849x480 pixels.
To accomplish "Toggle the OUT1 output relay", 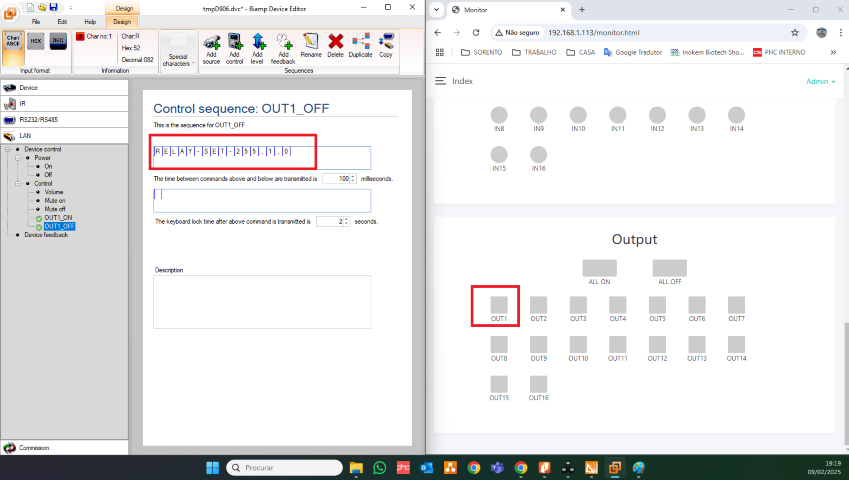I will [499, 304].
